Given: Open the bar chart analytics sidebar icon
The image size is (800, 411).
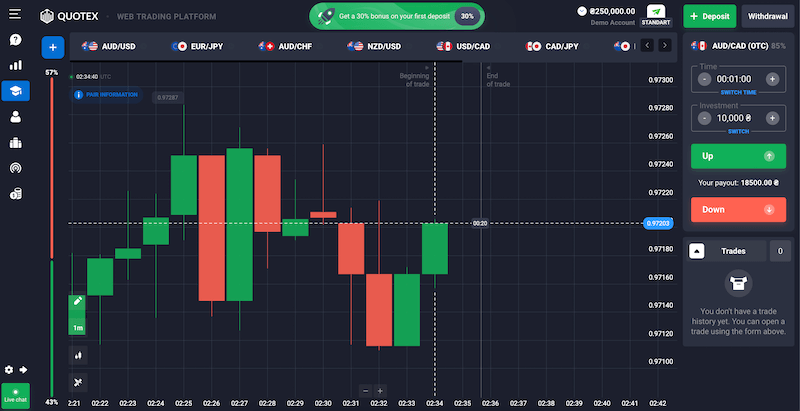Looking at the screenshot, I should pyautogui.click(x=15, y=65).
